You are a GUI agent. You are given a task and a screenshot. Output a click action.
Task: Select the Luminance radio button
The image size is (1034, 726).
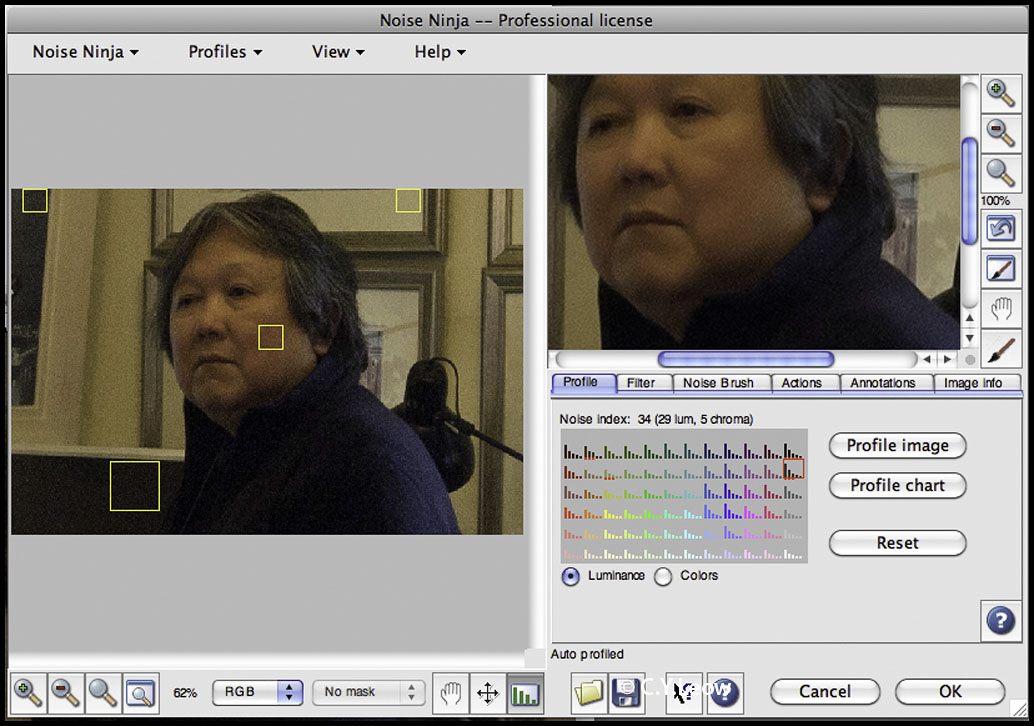pyautogui.click(x=570, y=576)
